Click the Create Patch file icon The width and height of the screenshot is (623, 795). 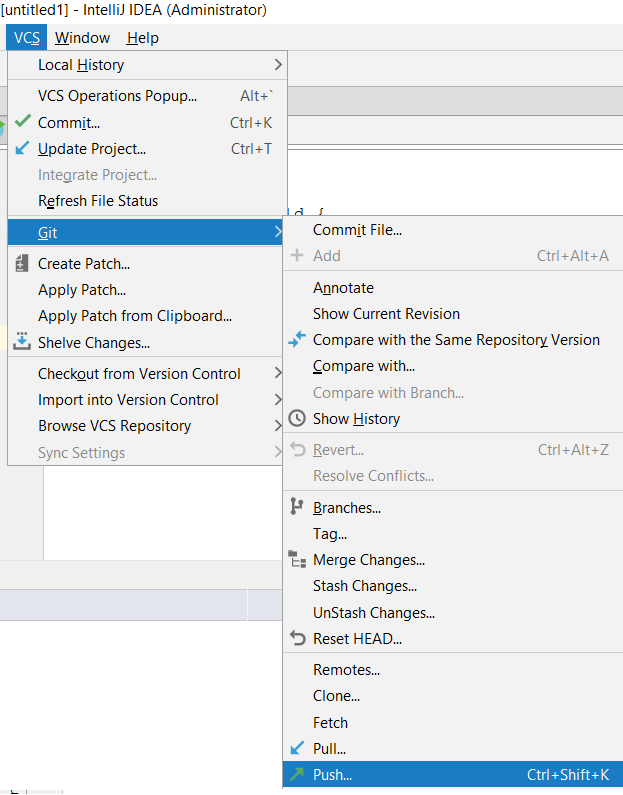coord(22,264)
